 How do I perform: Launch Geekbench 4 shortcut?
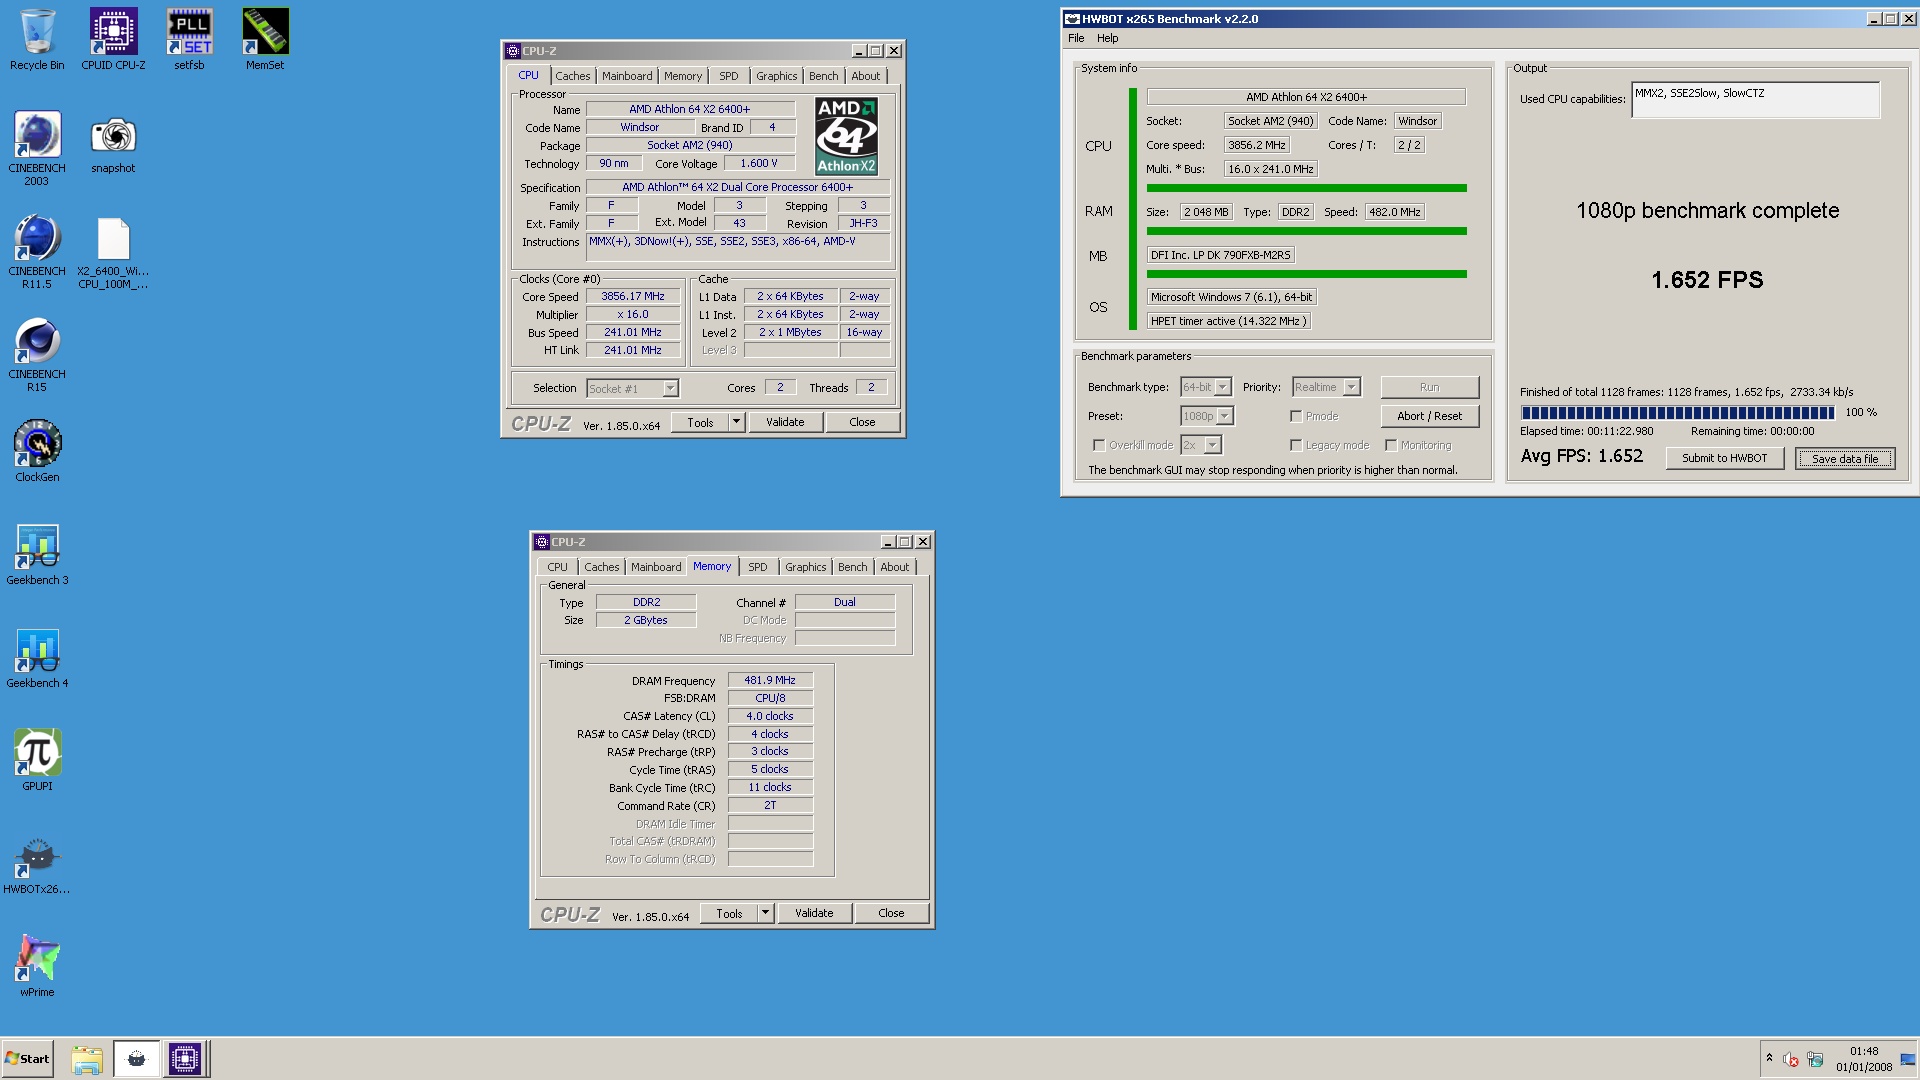37,657
